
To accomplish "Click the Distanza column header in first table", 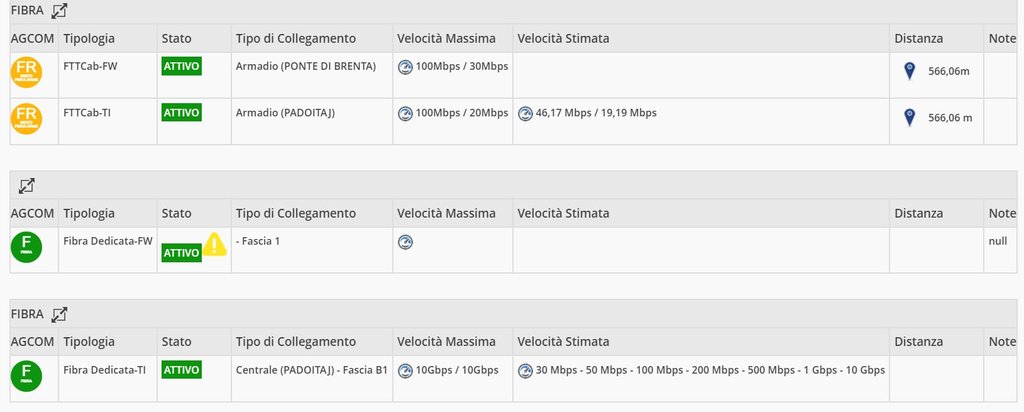I will click(x=918, y=39).
